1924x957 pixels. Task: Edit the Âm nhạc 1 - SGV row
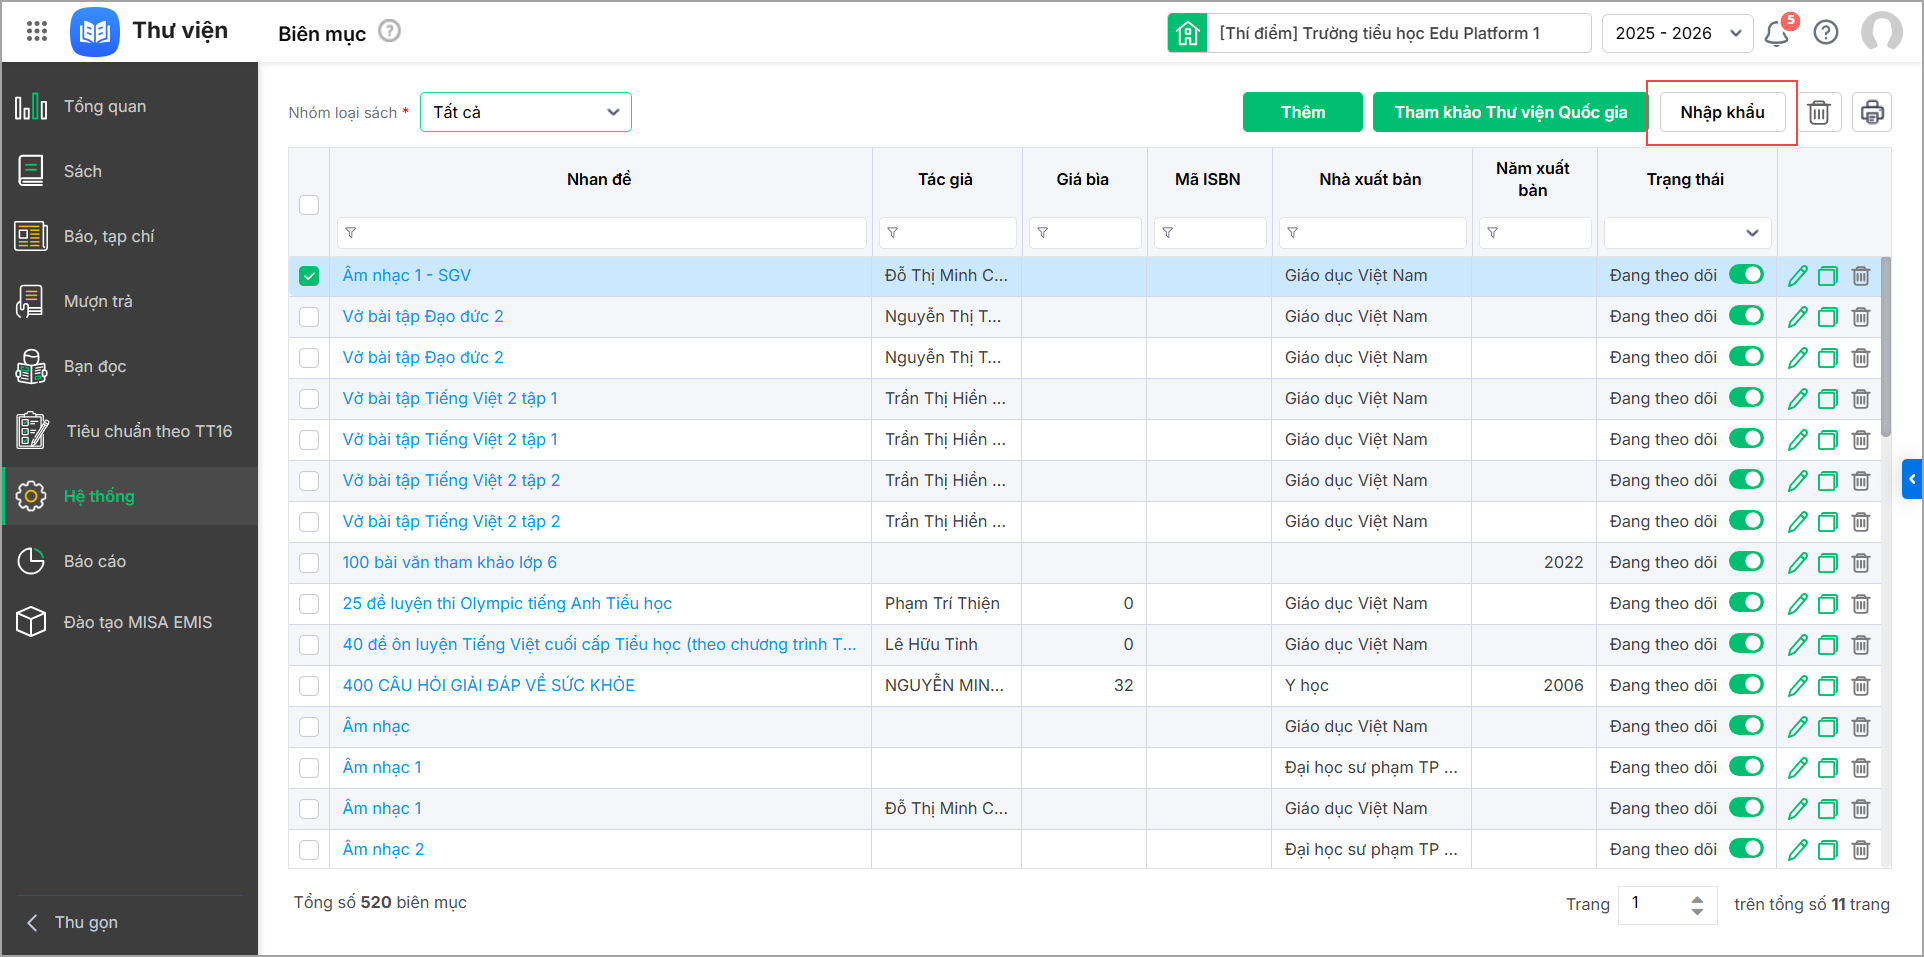tap(1798, 276)
